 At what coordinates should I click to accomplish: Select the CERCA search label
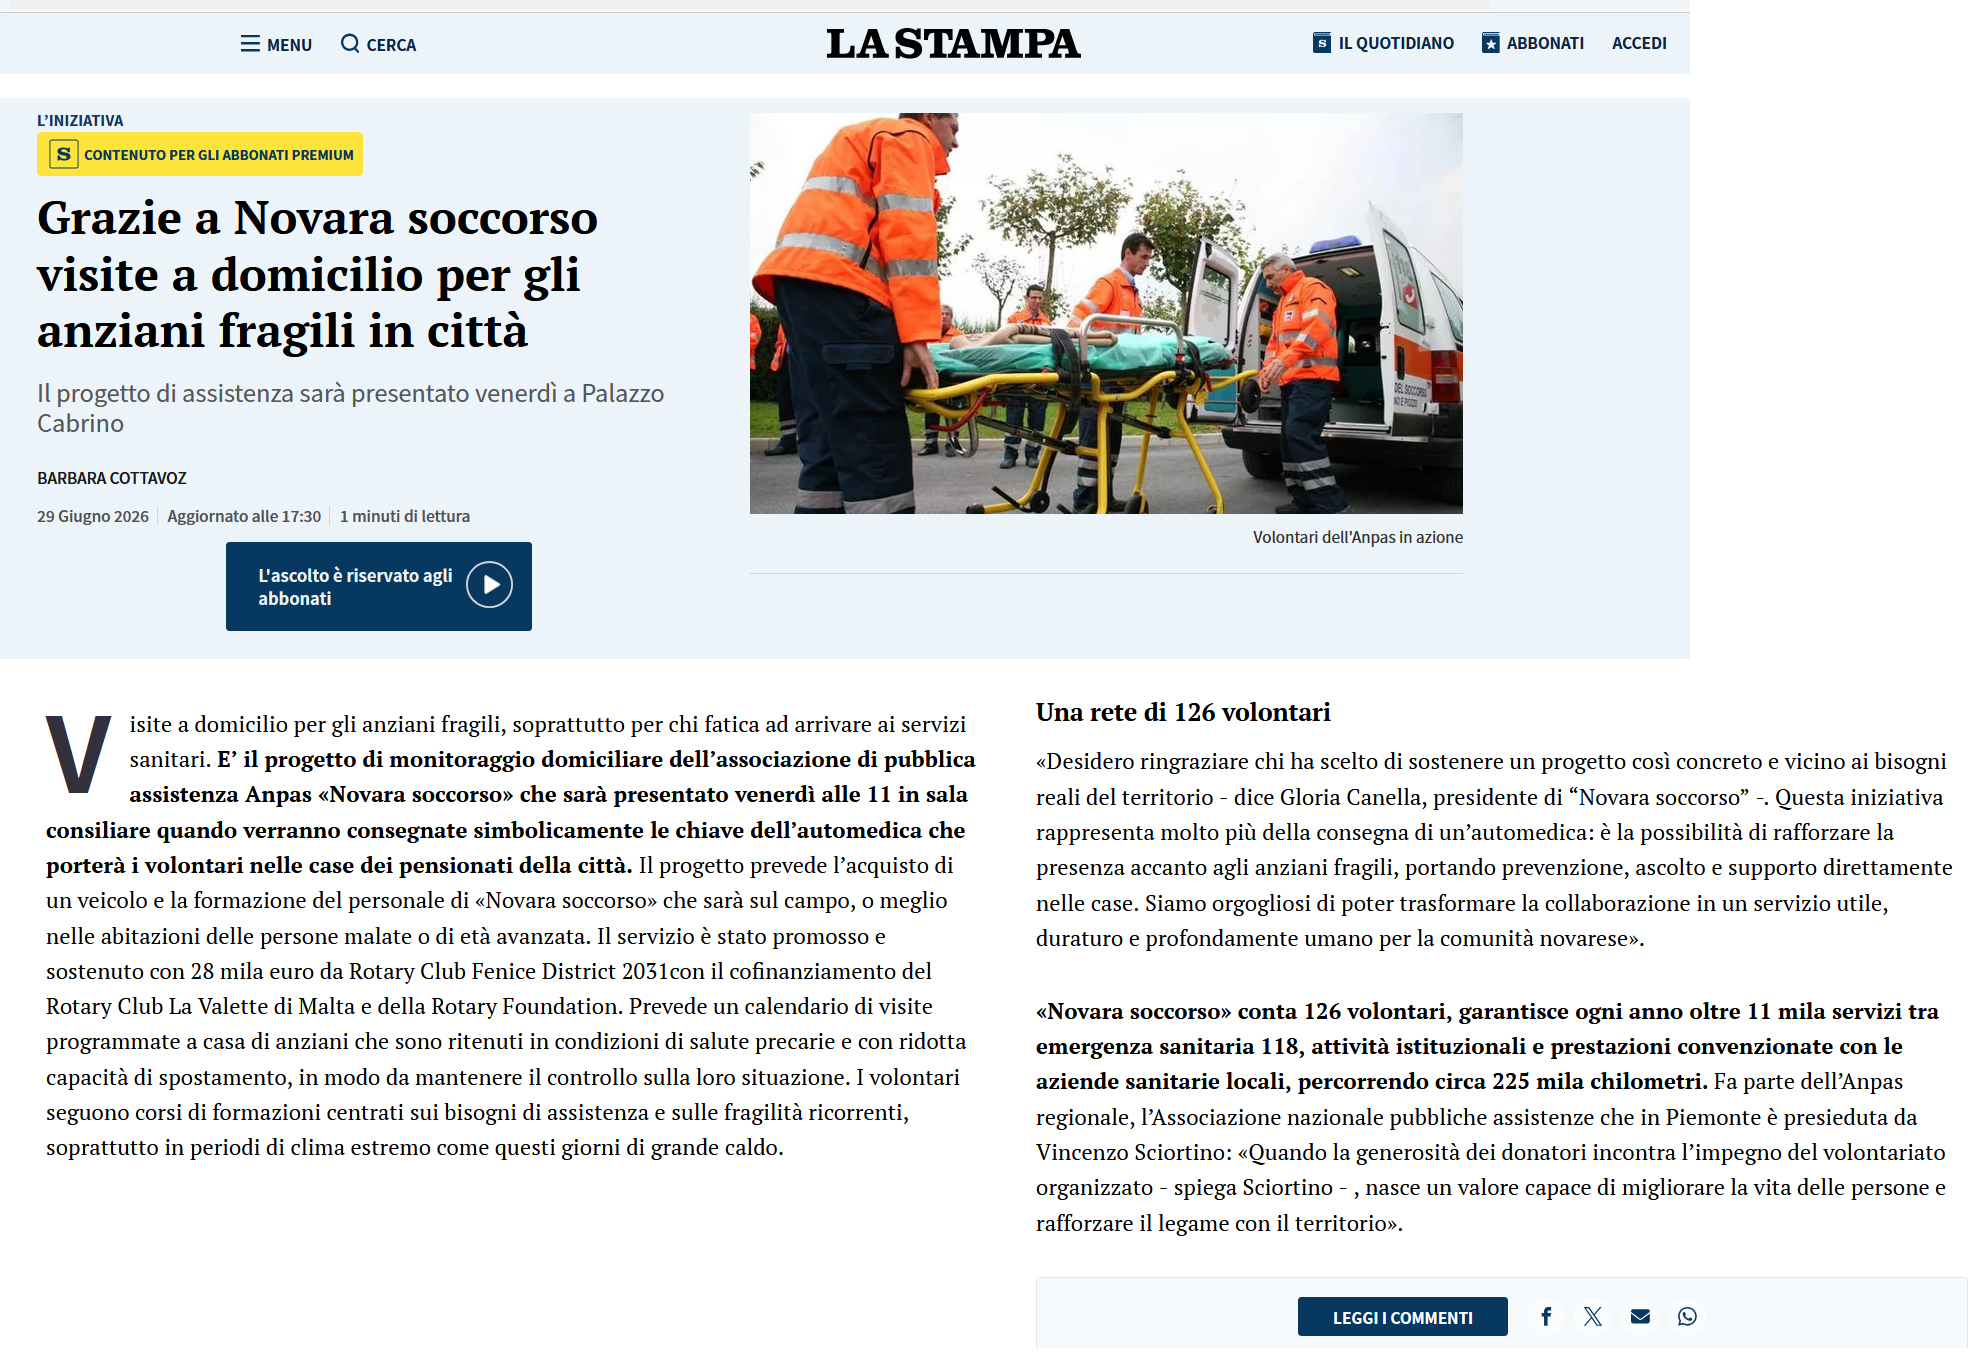391,45
